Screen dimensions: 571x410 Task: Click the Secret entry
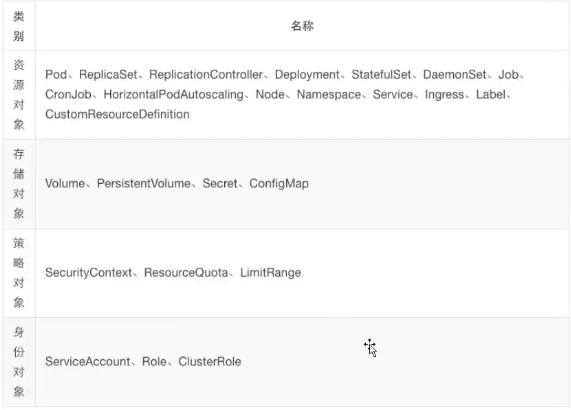220,184
